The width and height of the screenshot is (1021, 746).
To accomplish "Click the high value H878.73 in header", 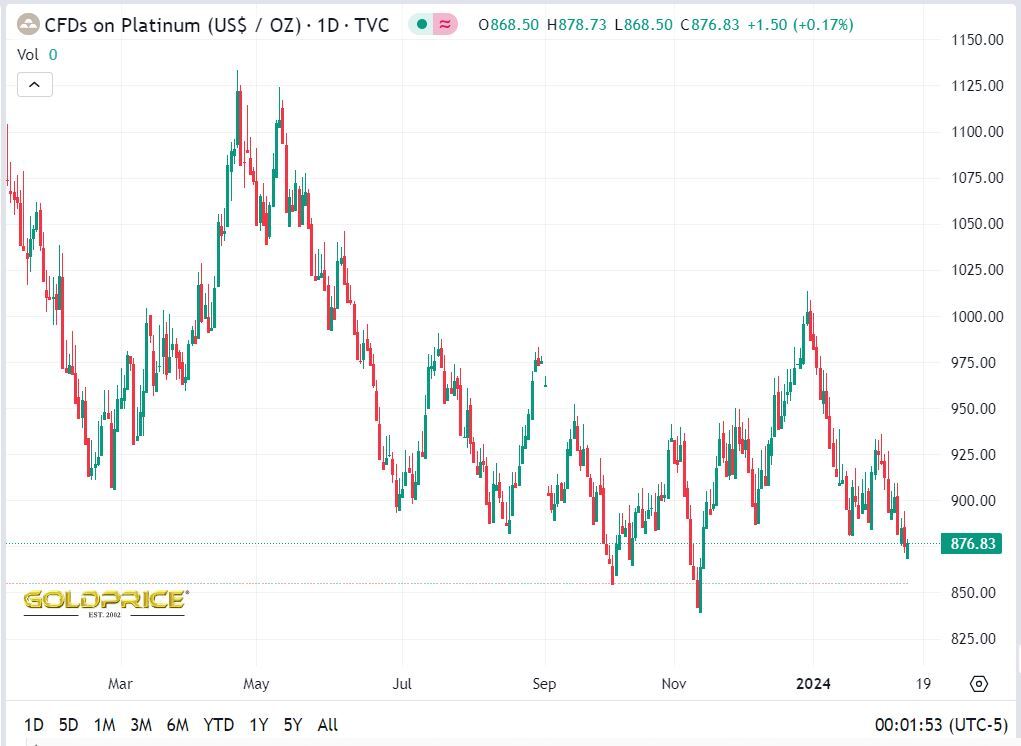I will (577, 25).
